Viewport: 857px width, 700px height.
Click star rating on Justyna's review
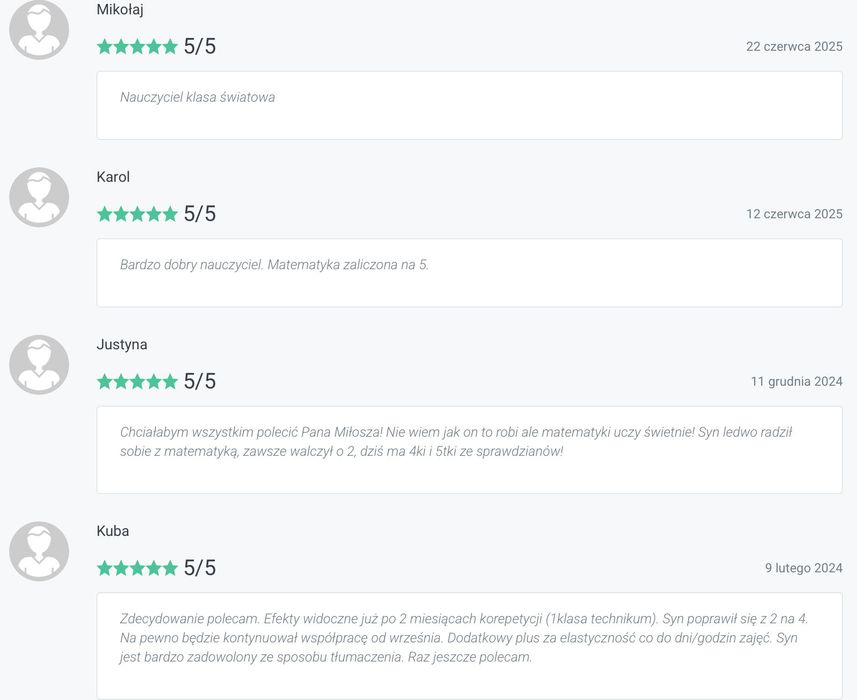[137, 381]
